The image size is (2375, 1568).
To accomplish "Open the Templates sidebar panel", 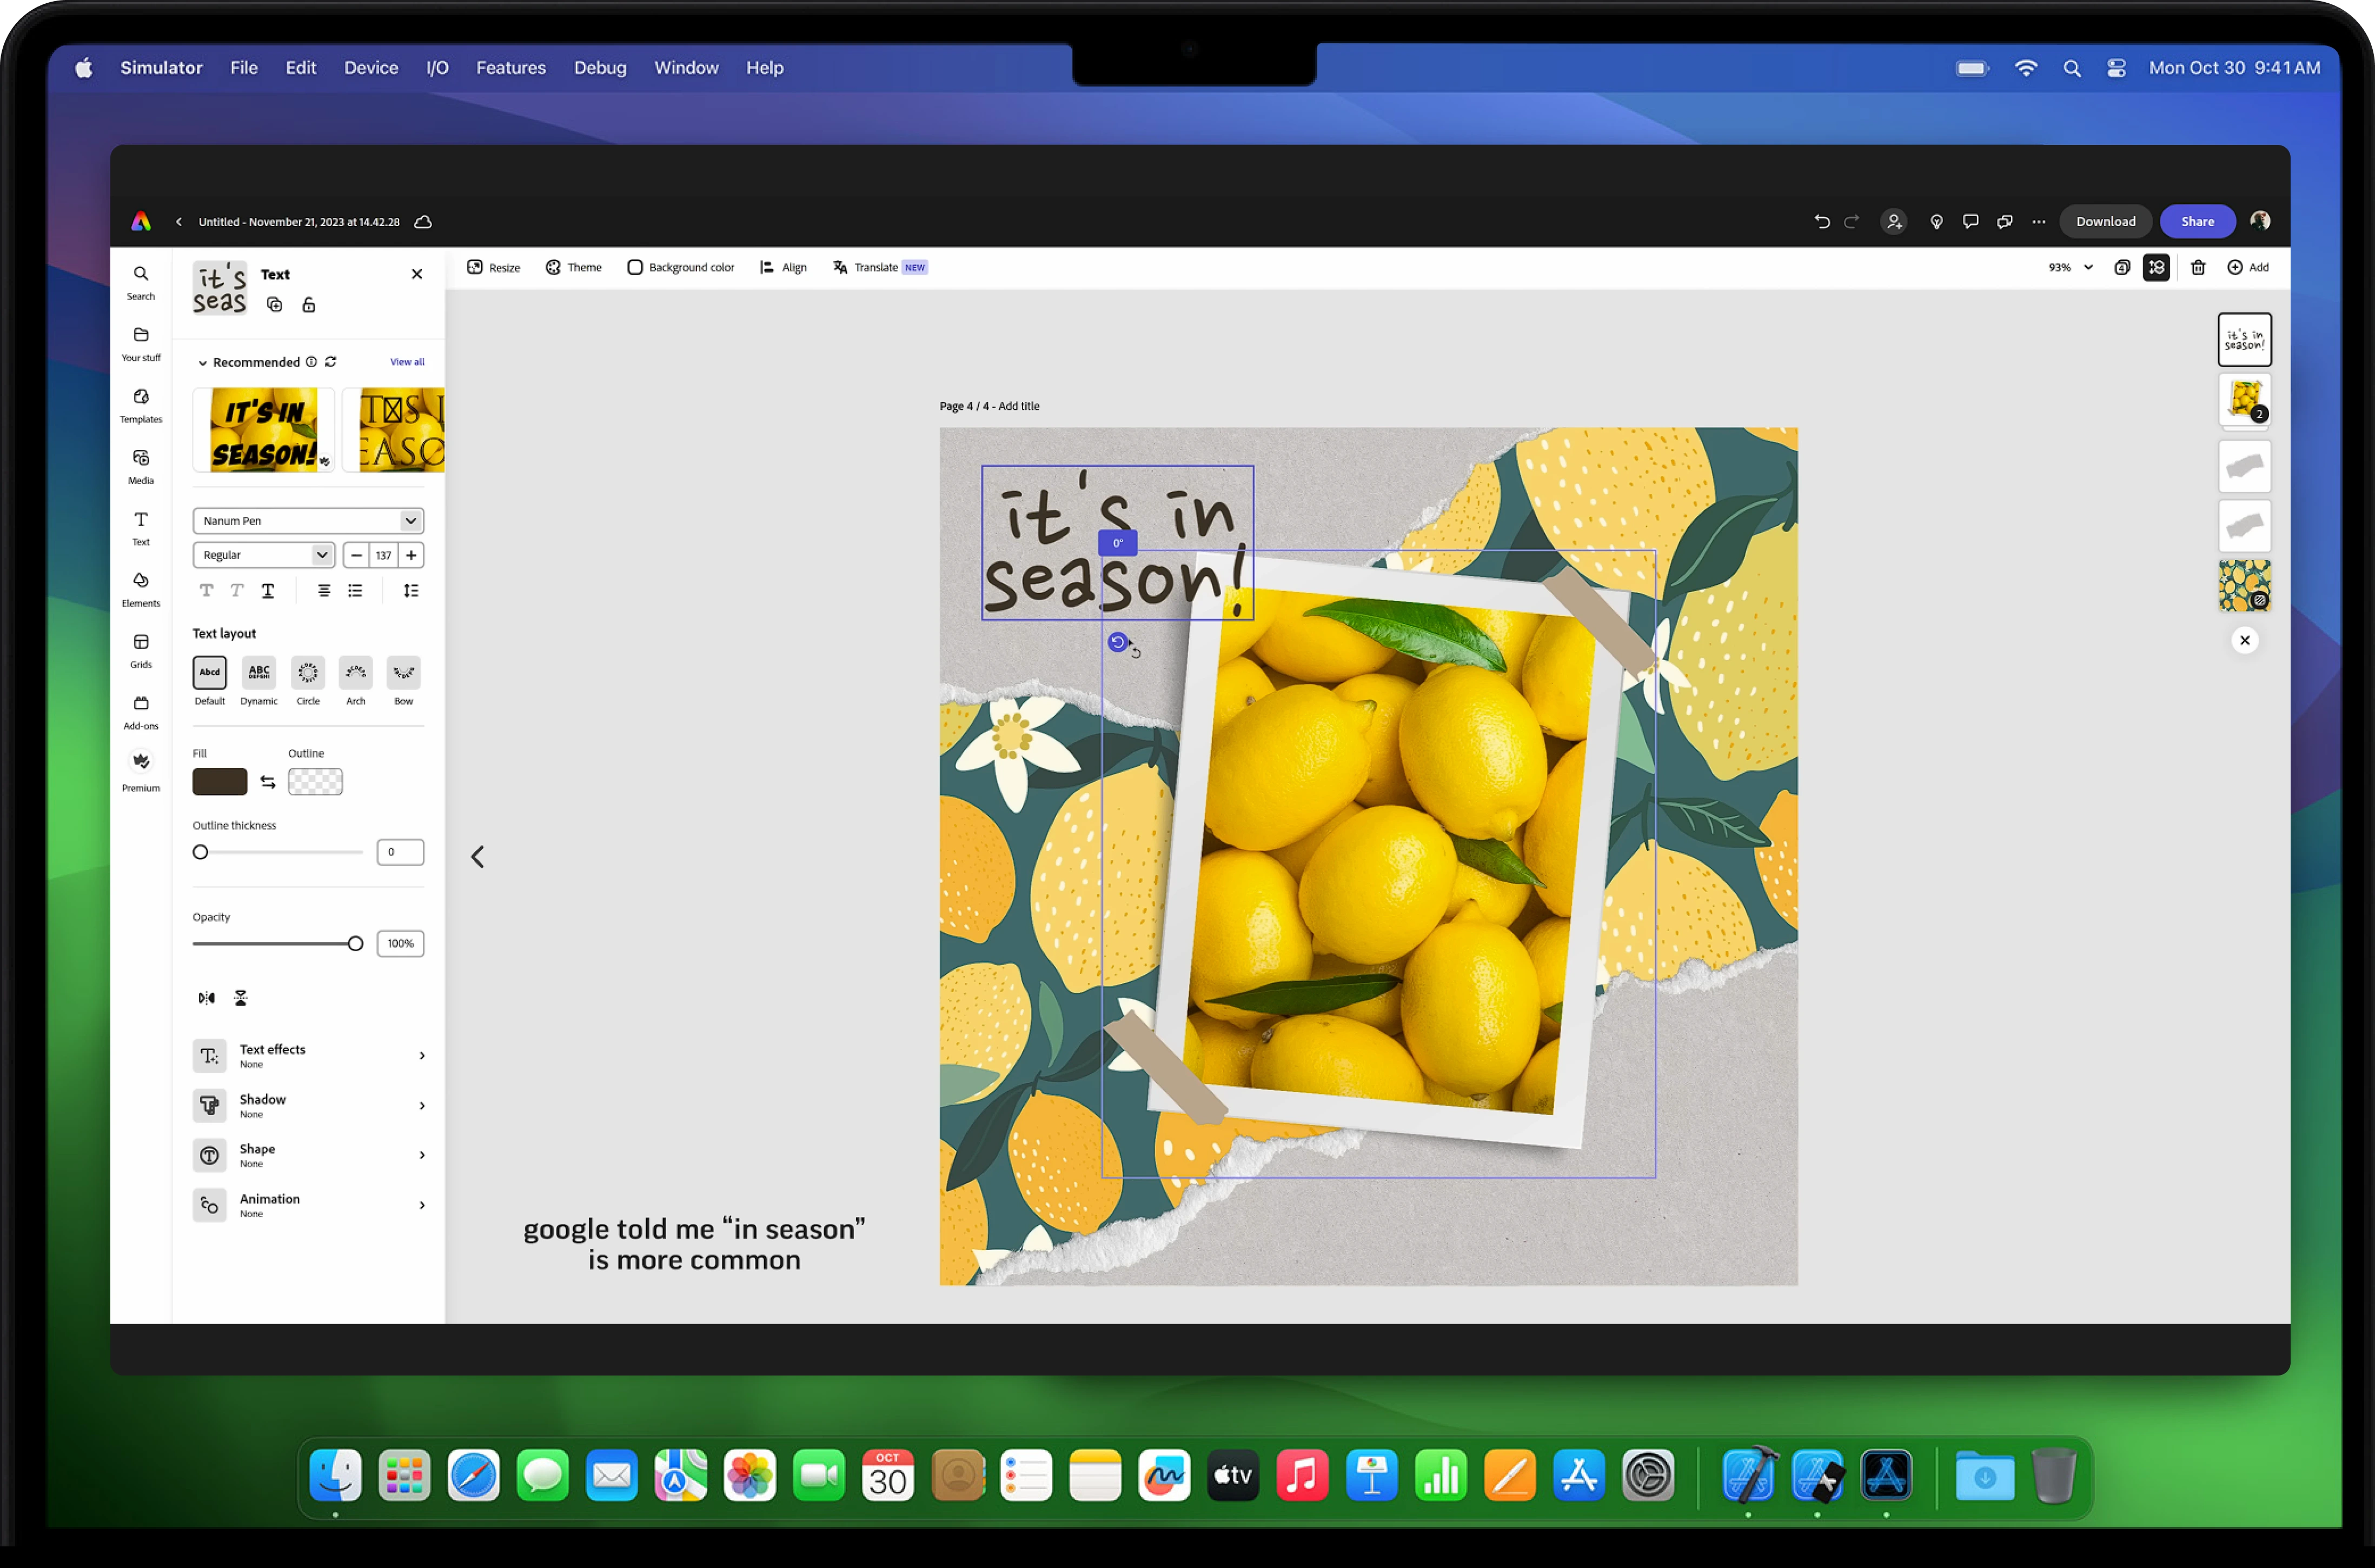I will click(x=141, y=404).
